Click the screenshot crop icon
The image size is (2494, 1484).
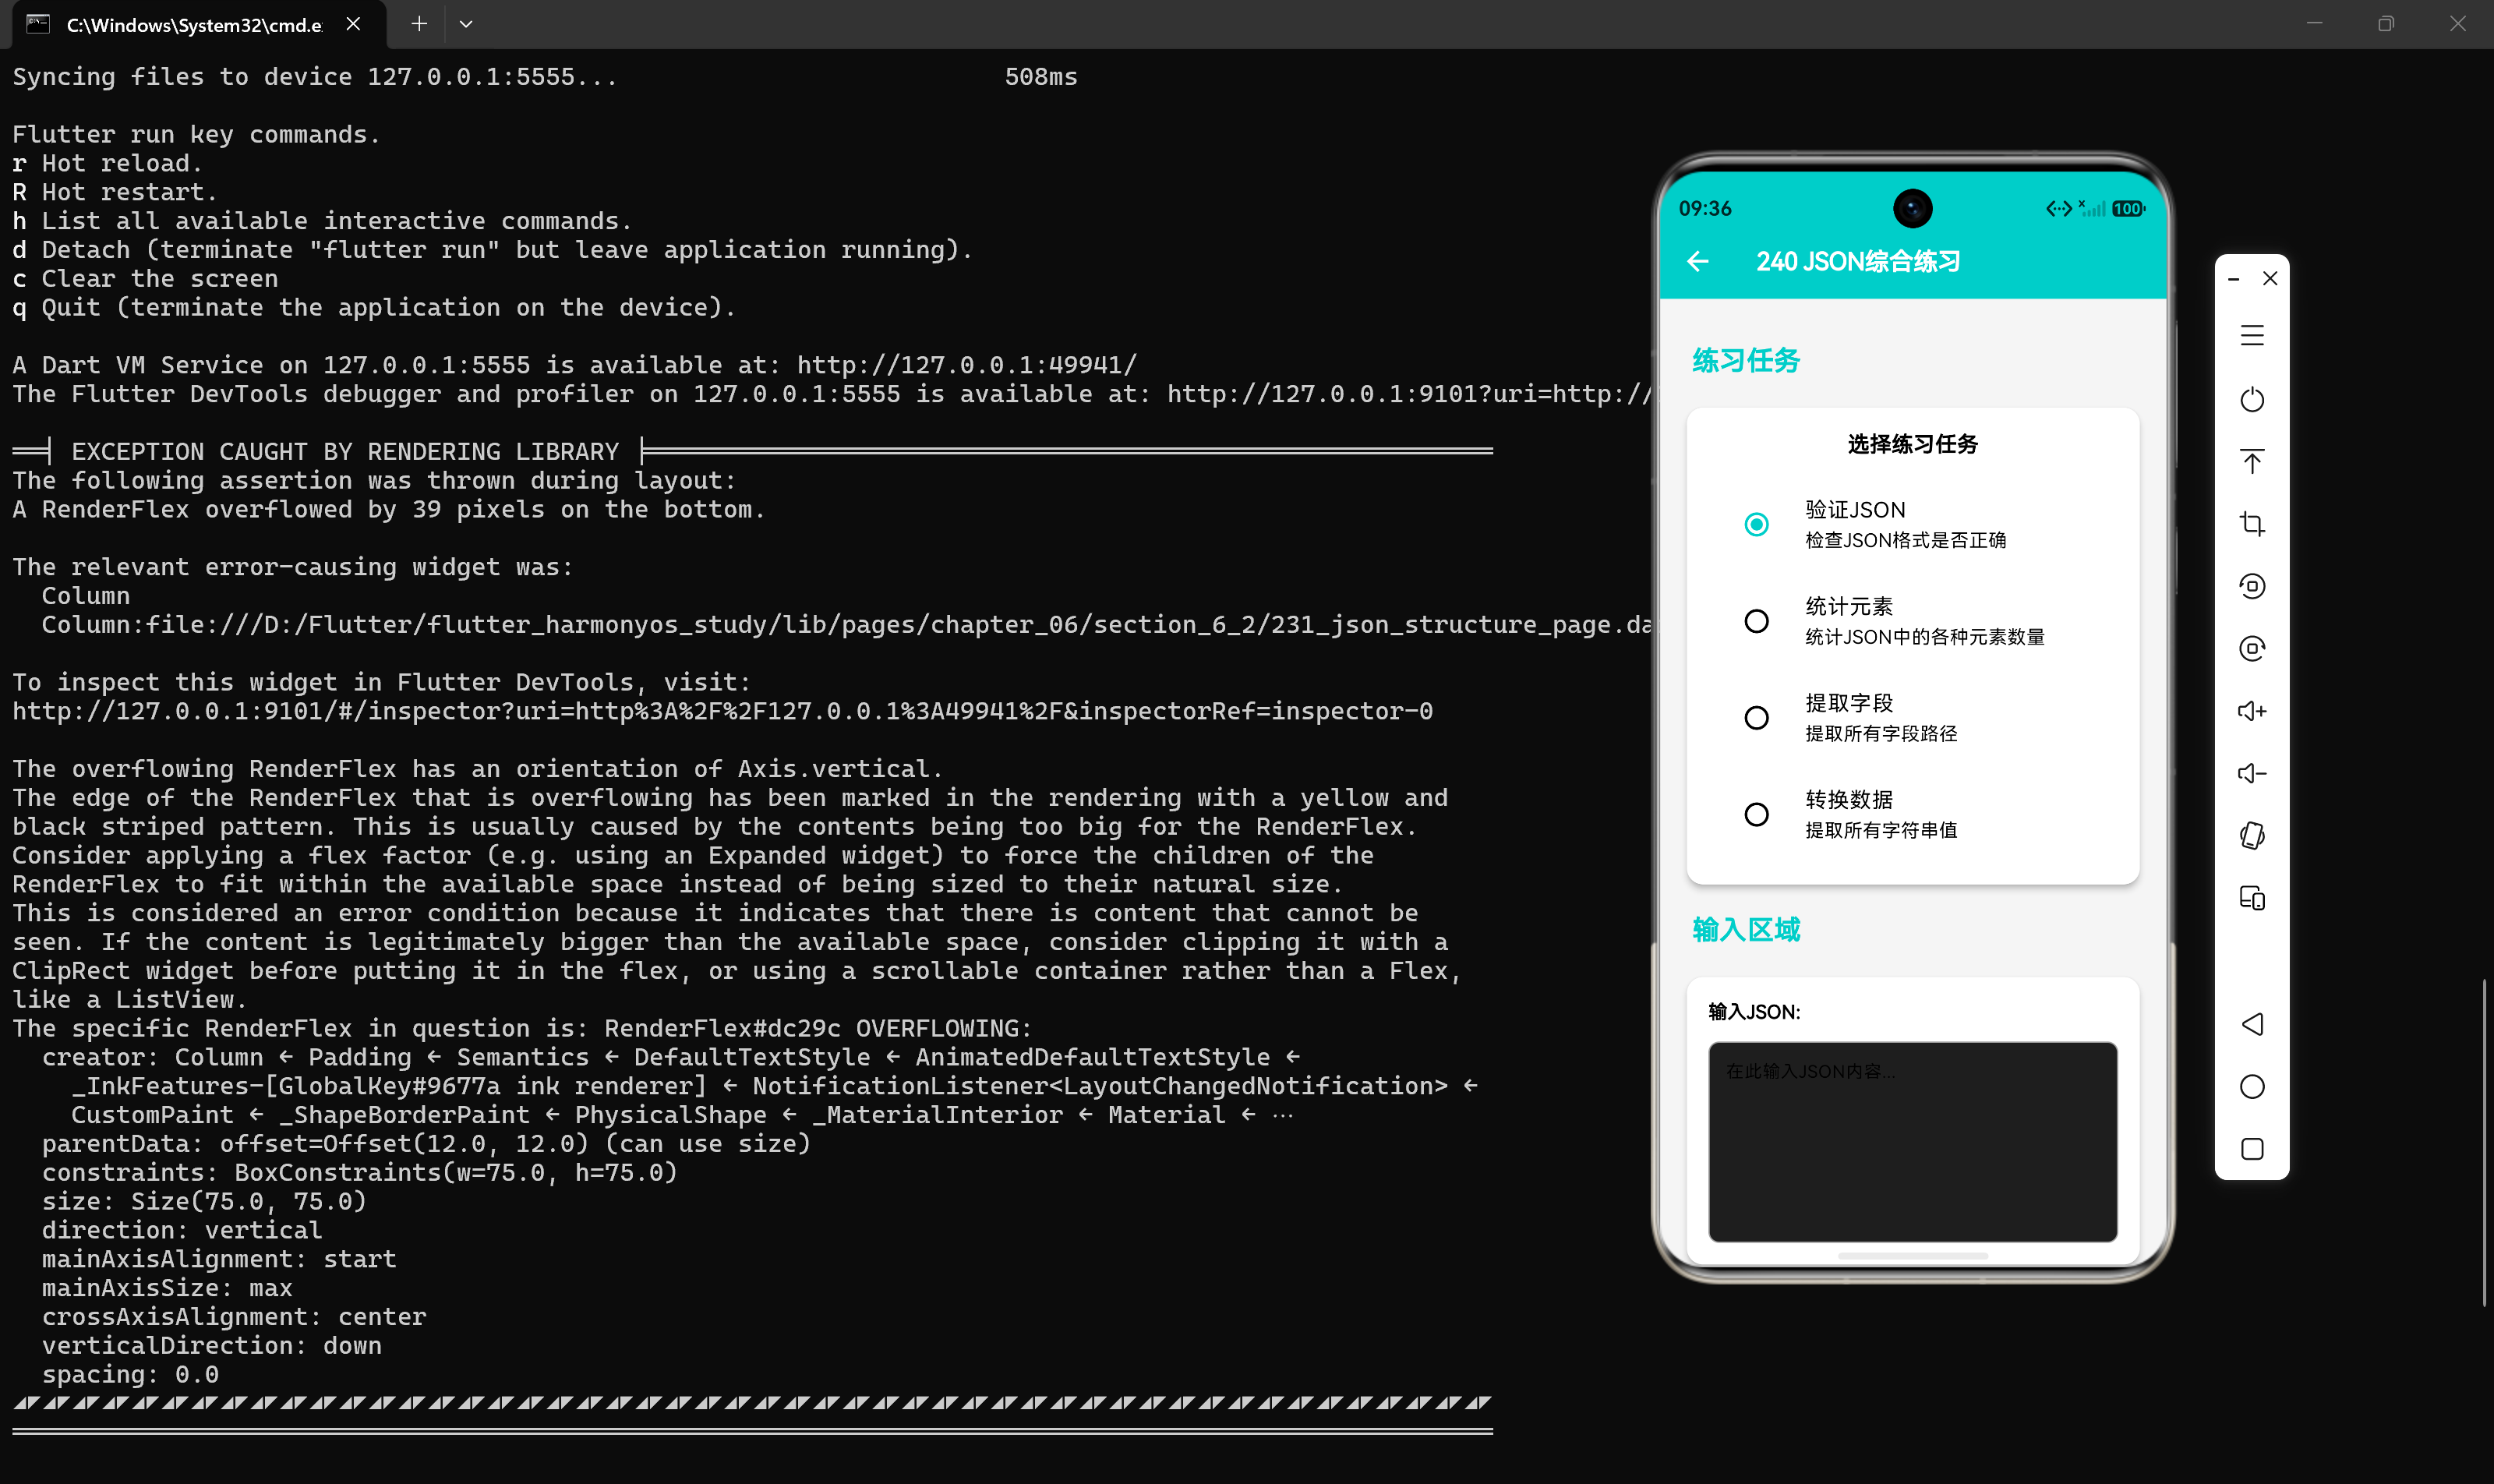click(x=2251, y=524)
